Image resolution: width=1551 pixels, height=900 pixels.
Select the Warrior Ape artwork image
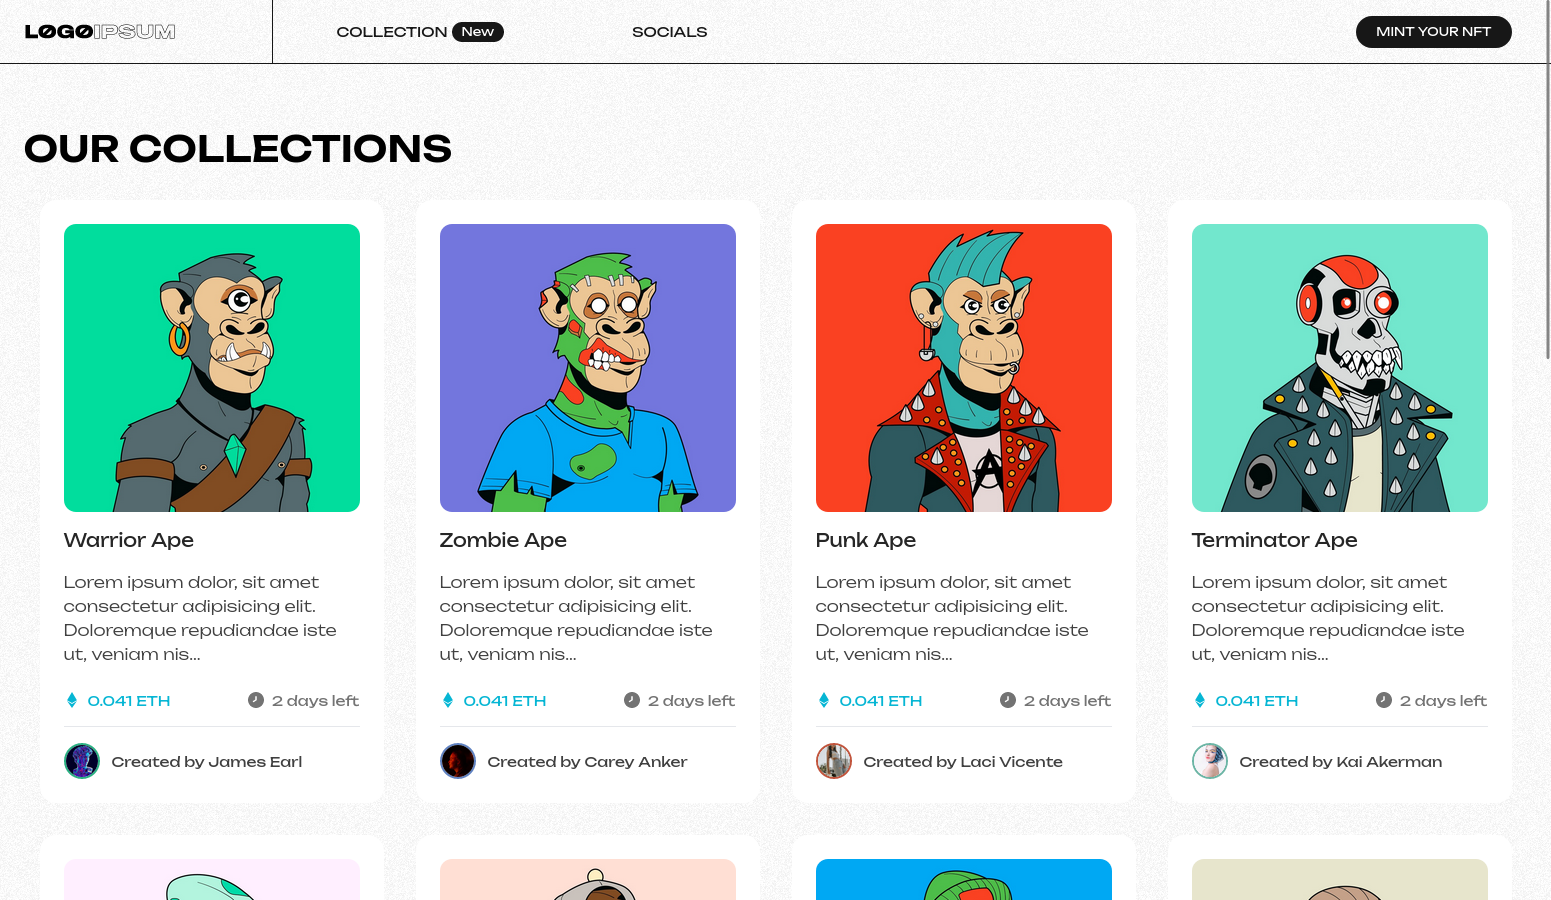[x=212, y=368]
